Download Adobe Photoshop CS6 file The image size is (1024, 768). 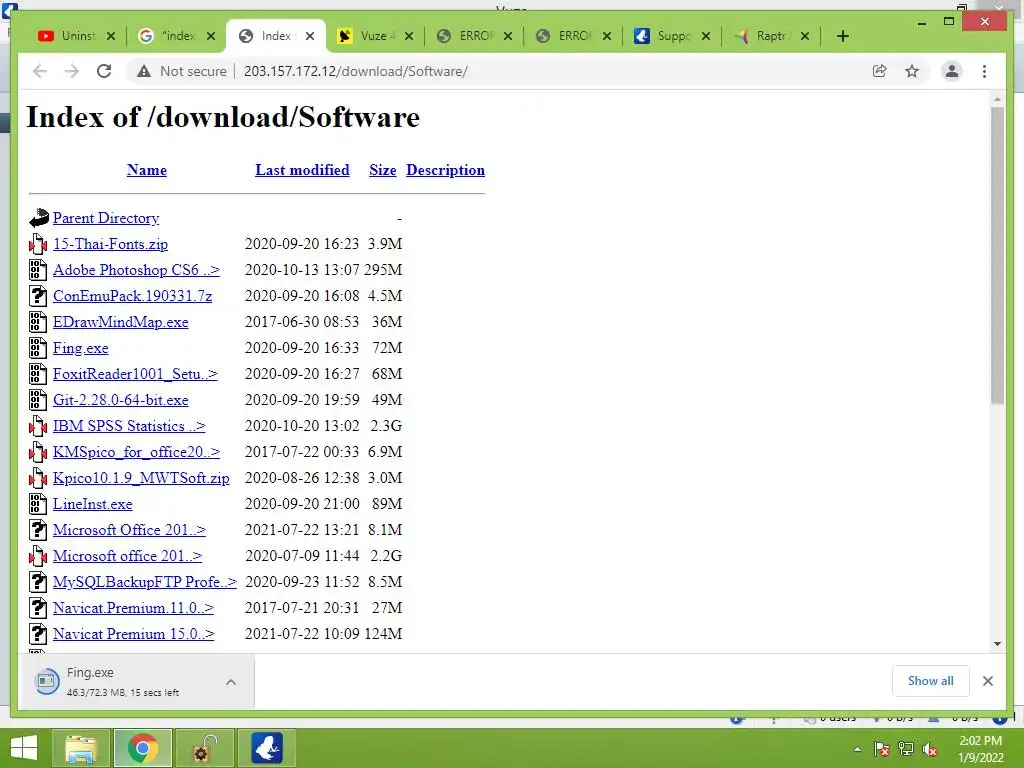(x=136, y=270)
